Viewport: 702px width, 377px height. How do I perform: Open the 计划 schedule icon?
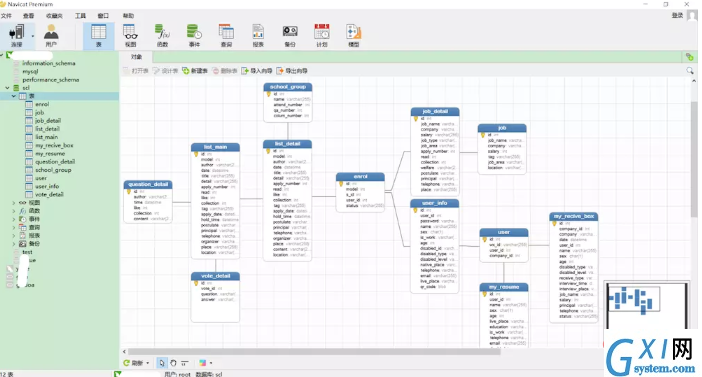tap(322, 36)
